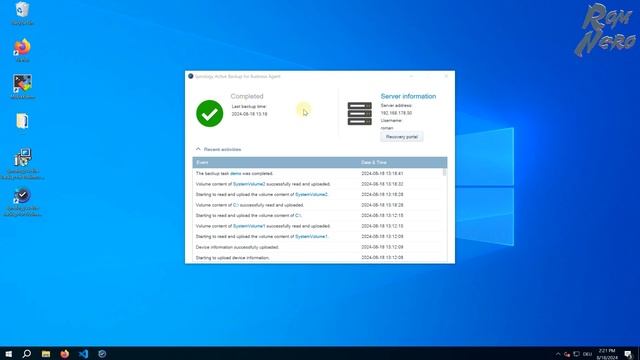Screen dimensions: 640x360
Task: Switch to Firefox in the taskbar
Action: (64, 353)
